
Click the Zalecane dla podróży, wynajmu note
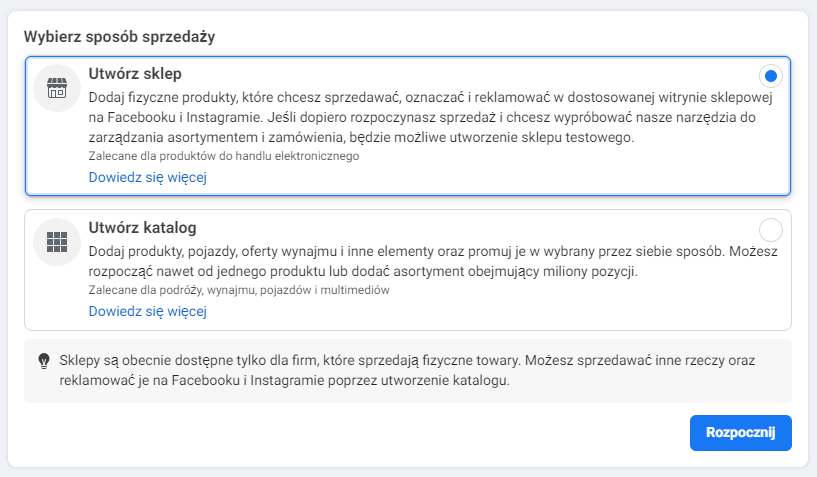239,290
